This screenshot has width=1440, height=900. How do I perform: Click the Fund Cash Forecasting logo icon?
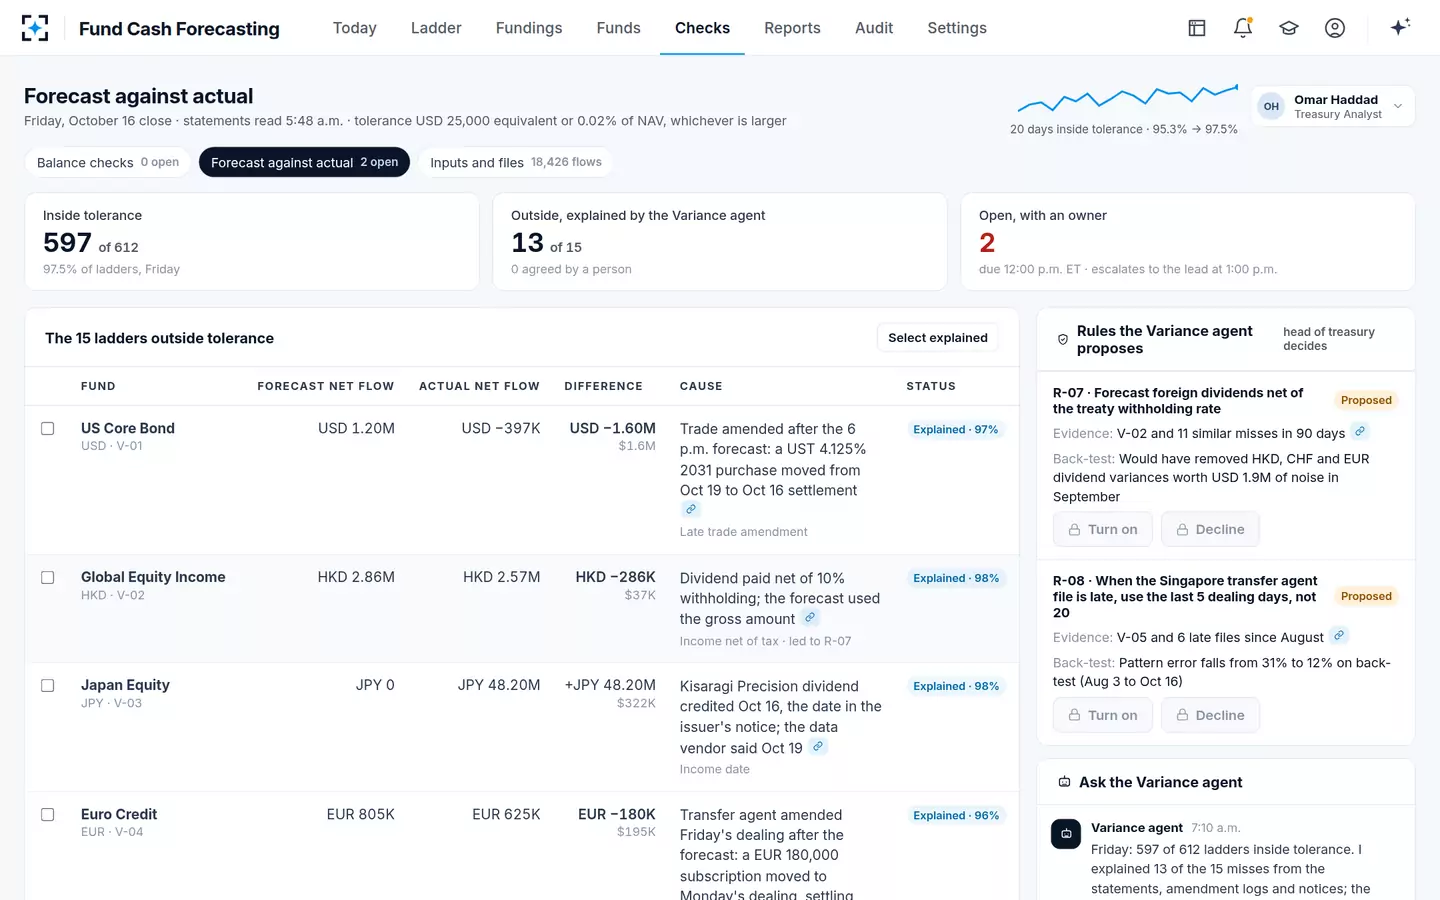(35, 28)
